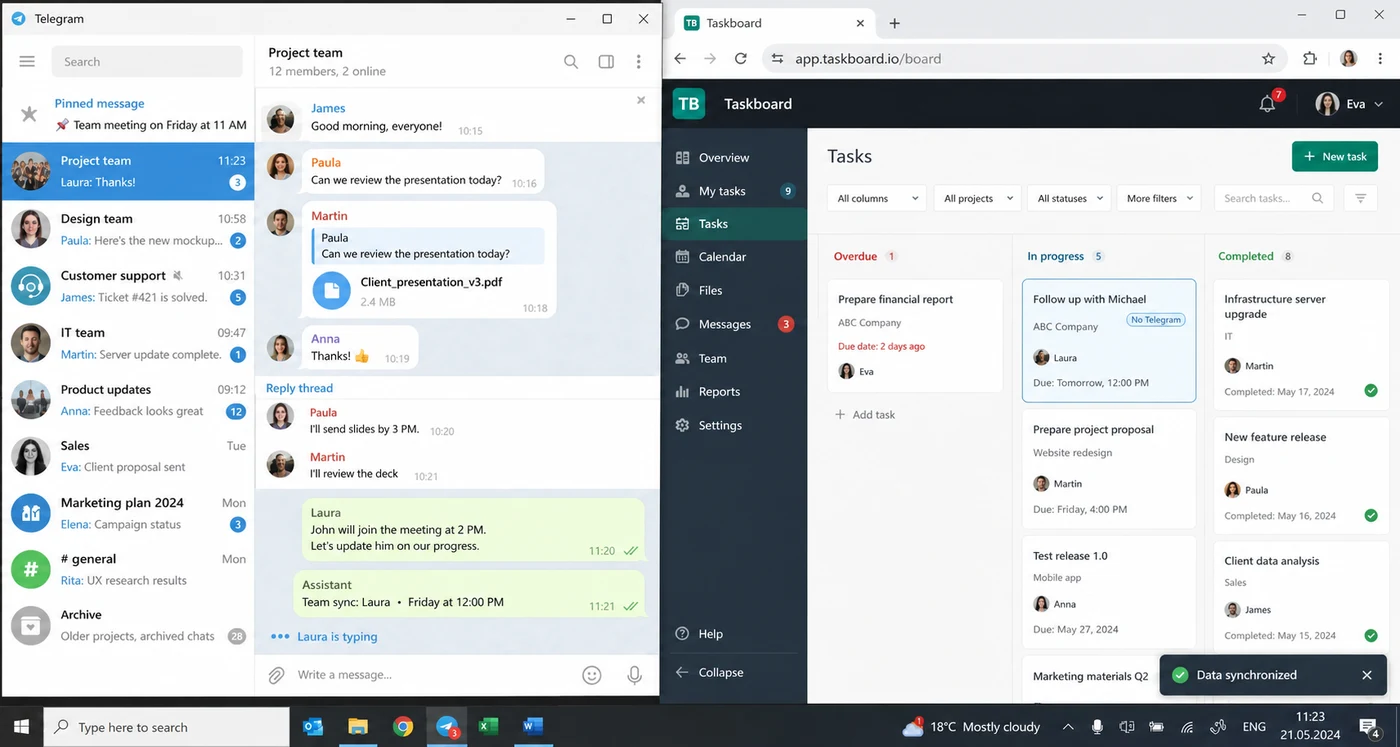
Task: Expand the Eva user account menu
Action: [1350, 104]
